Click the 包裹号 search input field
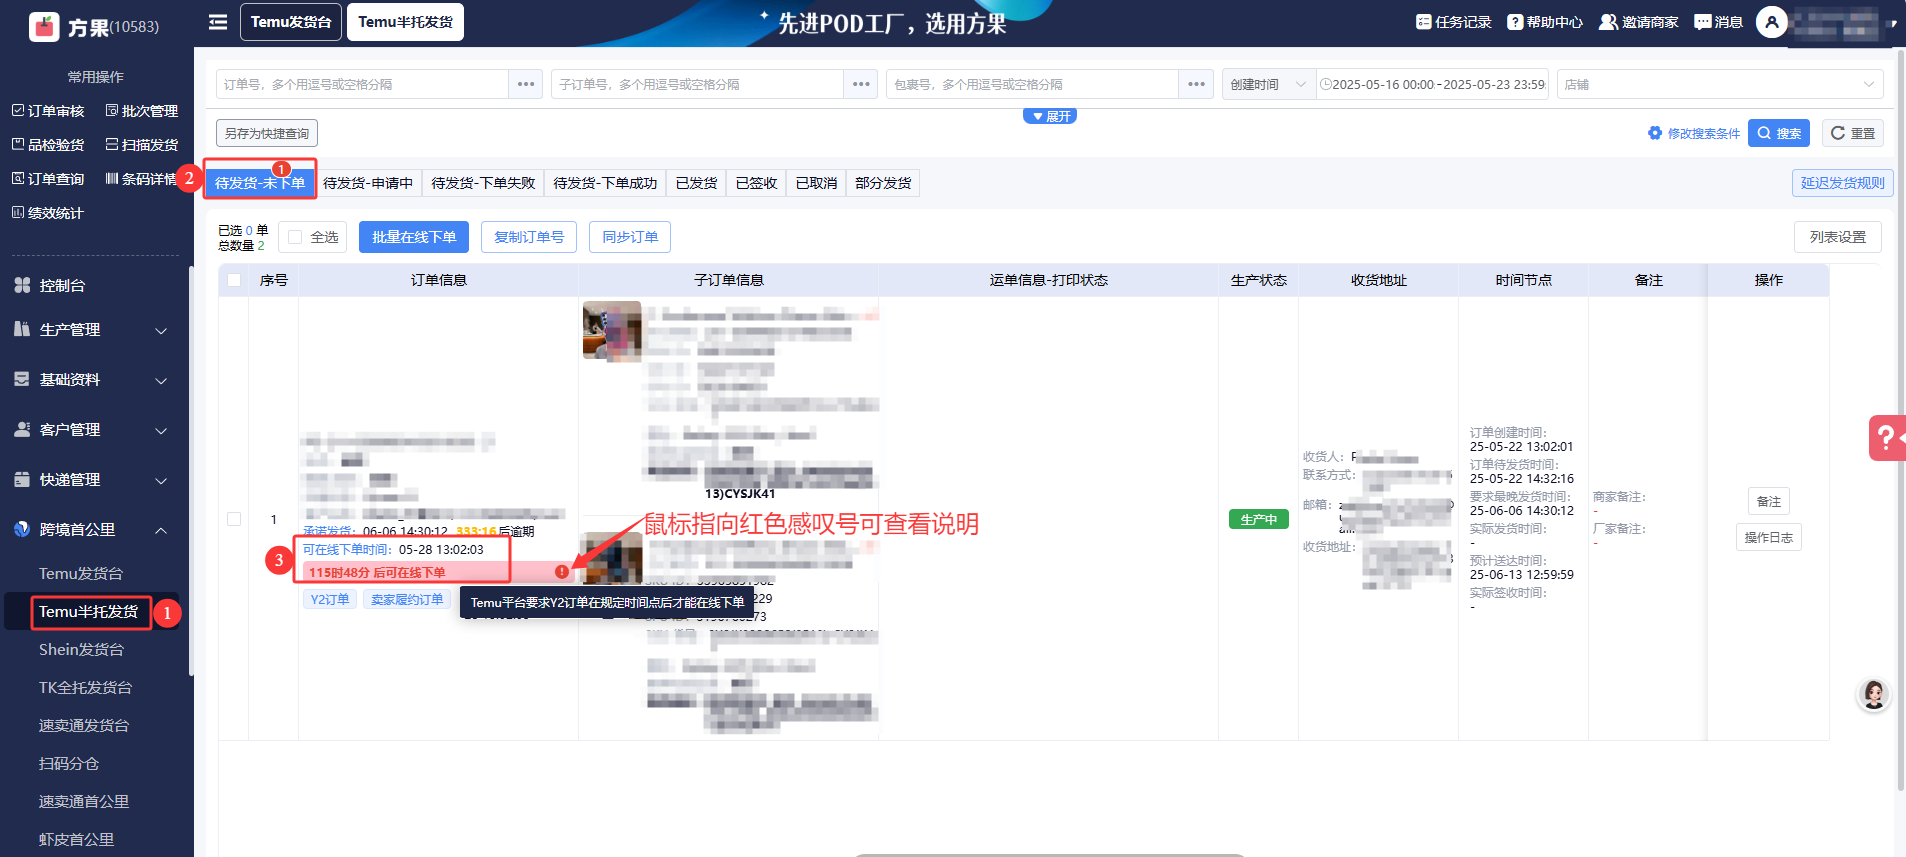 point(1032,84)
